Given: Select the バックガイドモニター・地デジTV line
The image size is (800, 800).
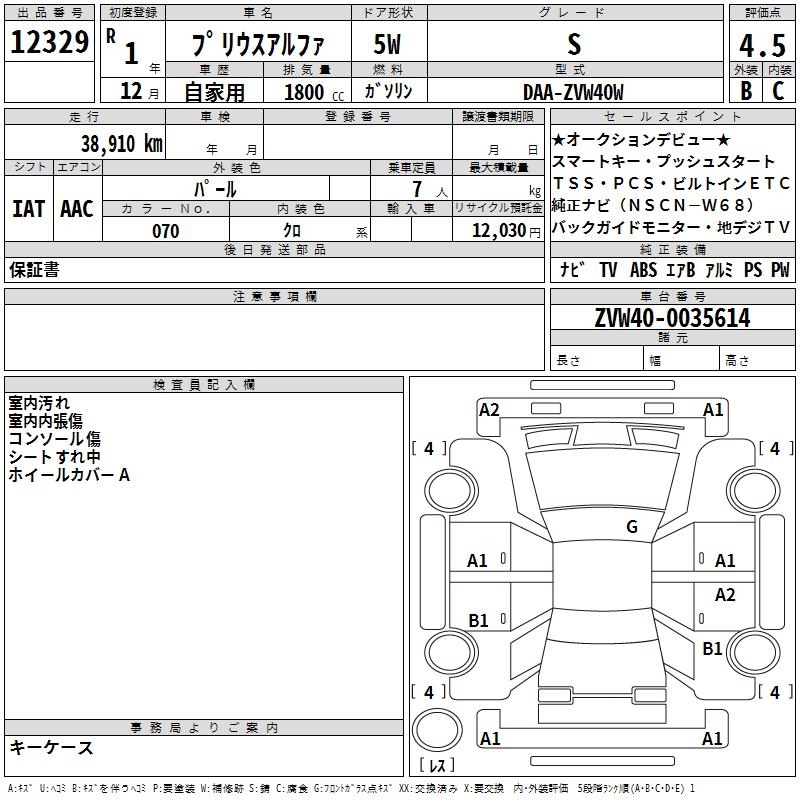Looking at the screenshot, I should coord(671,227).
